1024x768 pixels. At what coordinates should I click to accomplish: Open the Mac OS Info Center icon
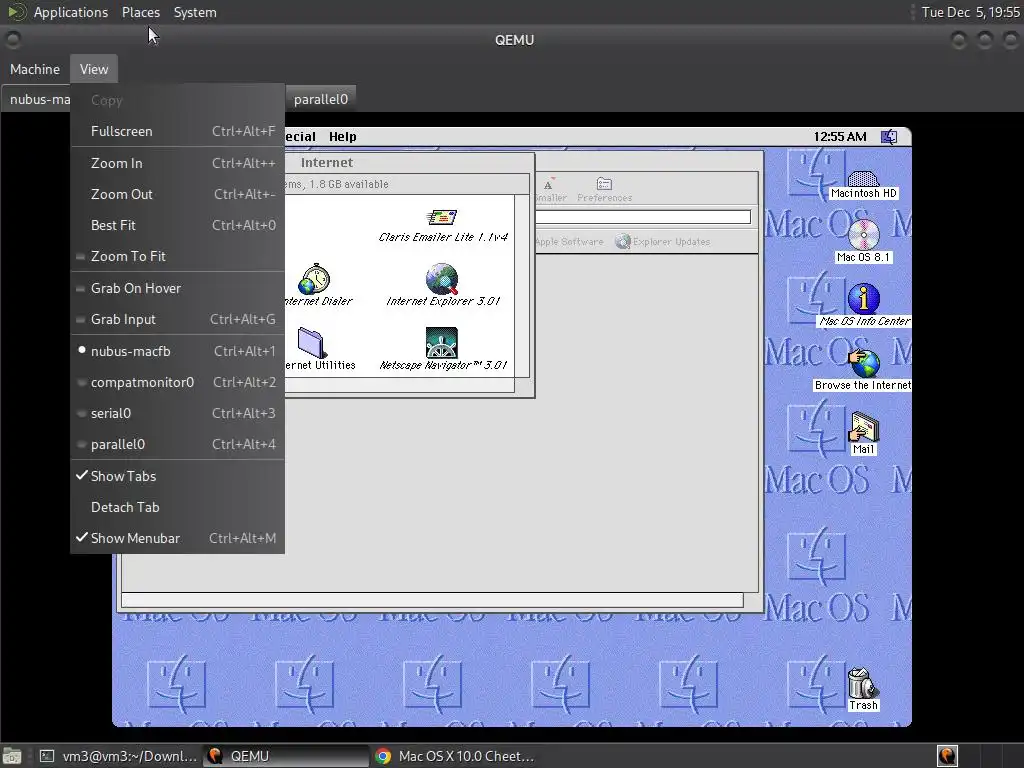point(863,299)
